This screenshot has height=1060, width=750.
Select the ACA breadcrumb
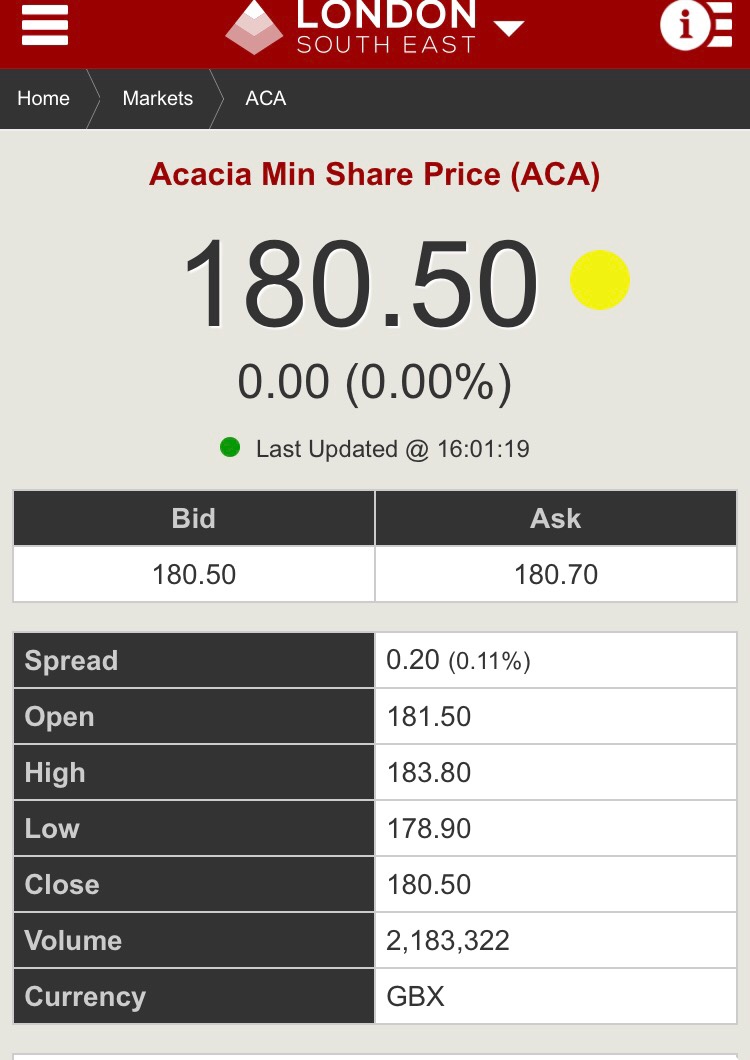pyautogui.click(x=265, y=98)
